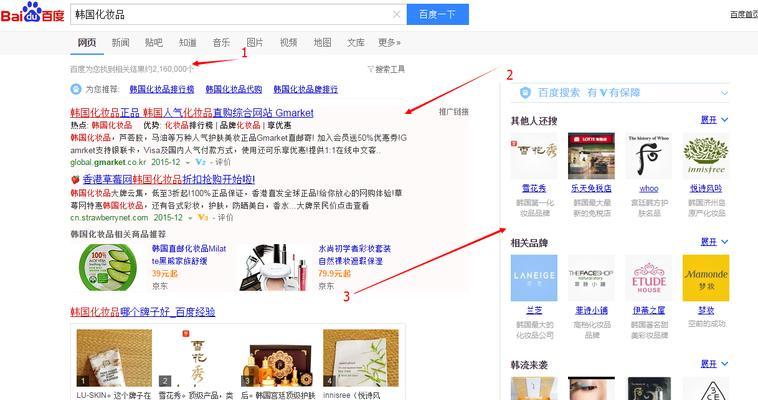Expand the 其他人还搜 section with 展开
This screenshot has width=758, height=400.
pyautogui.click(x=714, y=120)
